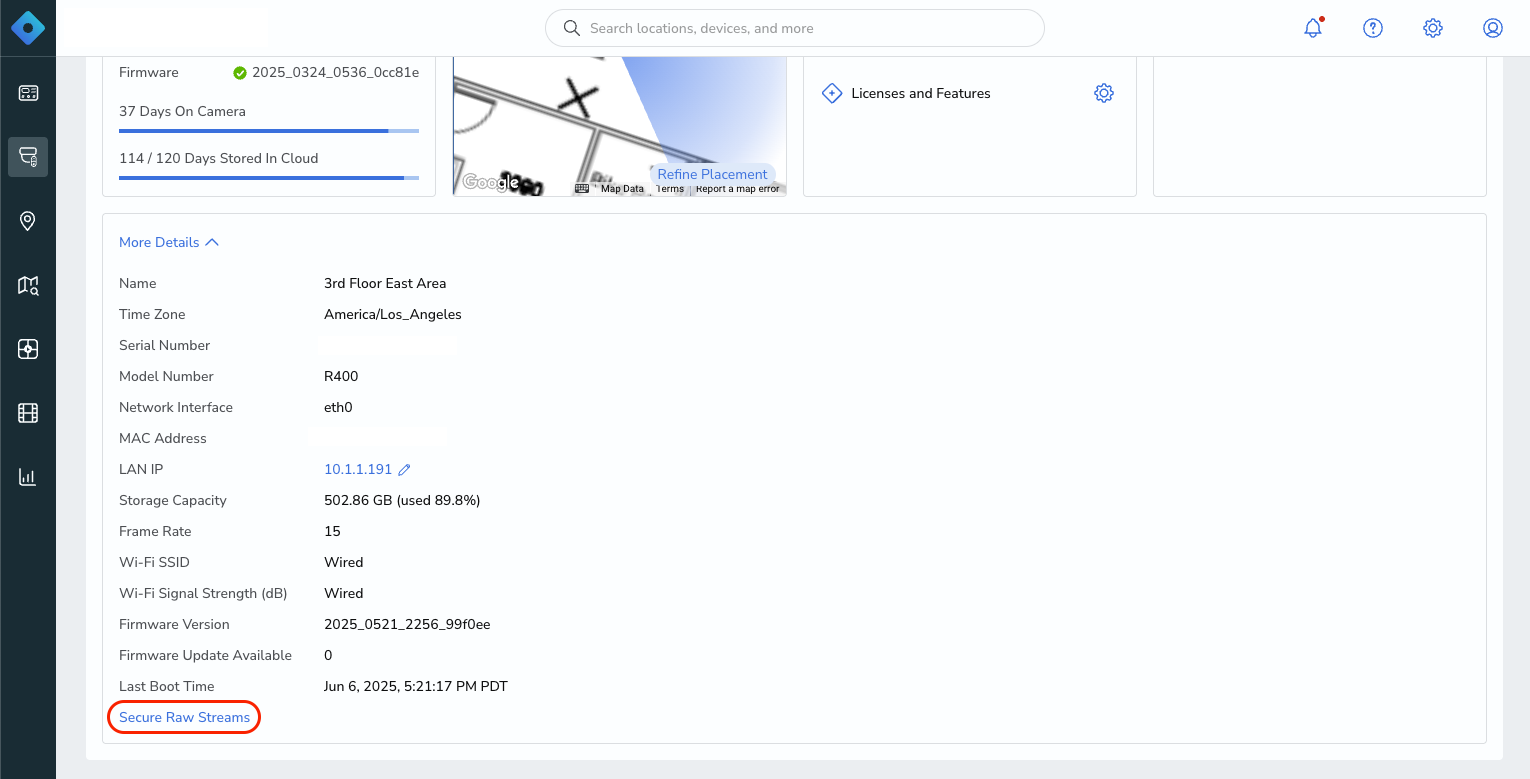Click the Wi-Fi Signal Strength value Wired
Image resolution: width=1530 pixels, height=779 pixels.
[344, 593]
